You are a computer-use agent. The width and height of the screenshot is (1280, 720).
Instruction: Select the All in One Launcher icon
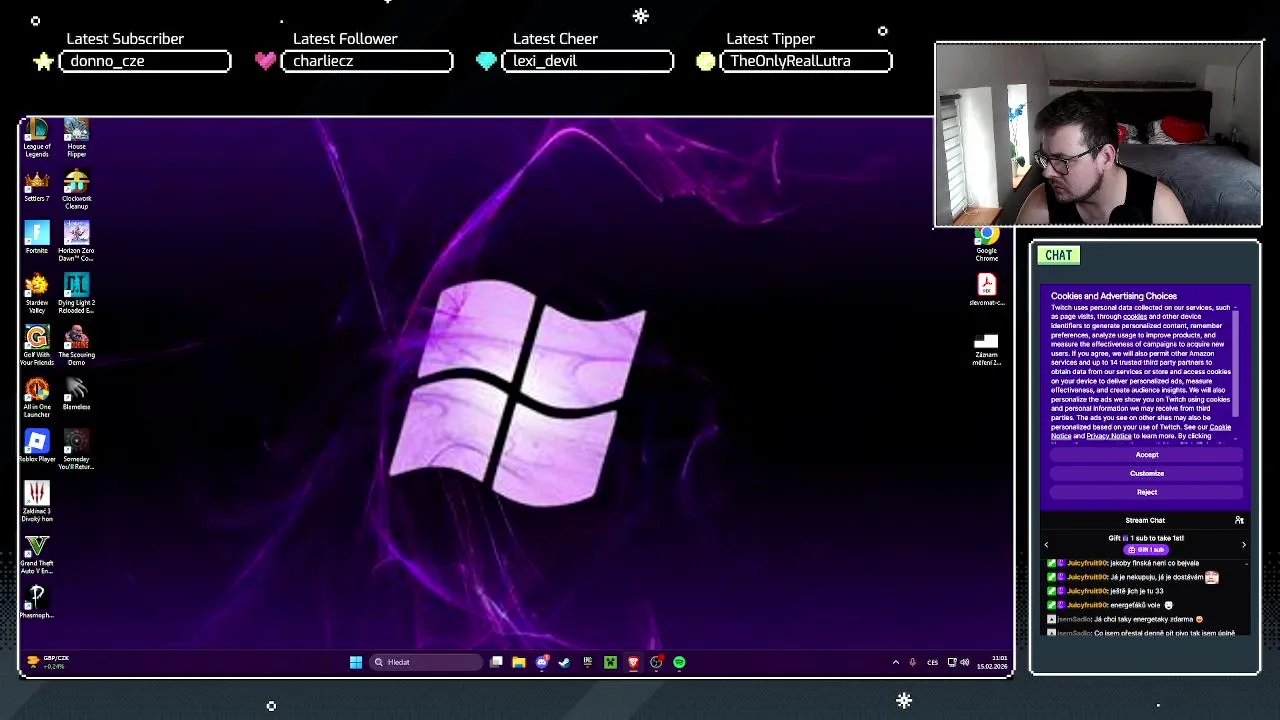click(37, 398)
